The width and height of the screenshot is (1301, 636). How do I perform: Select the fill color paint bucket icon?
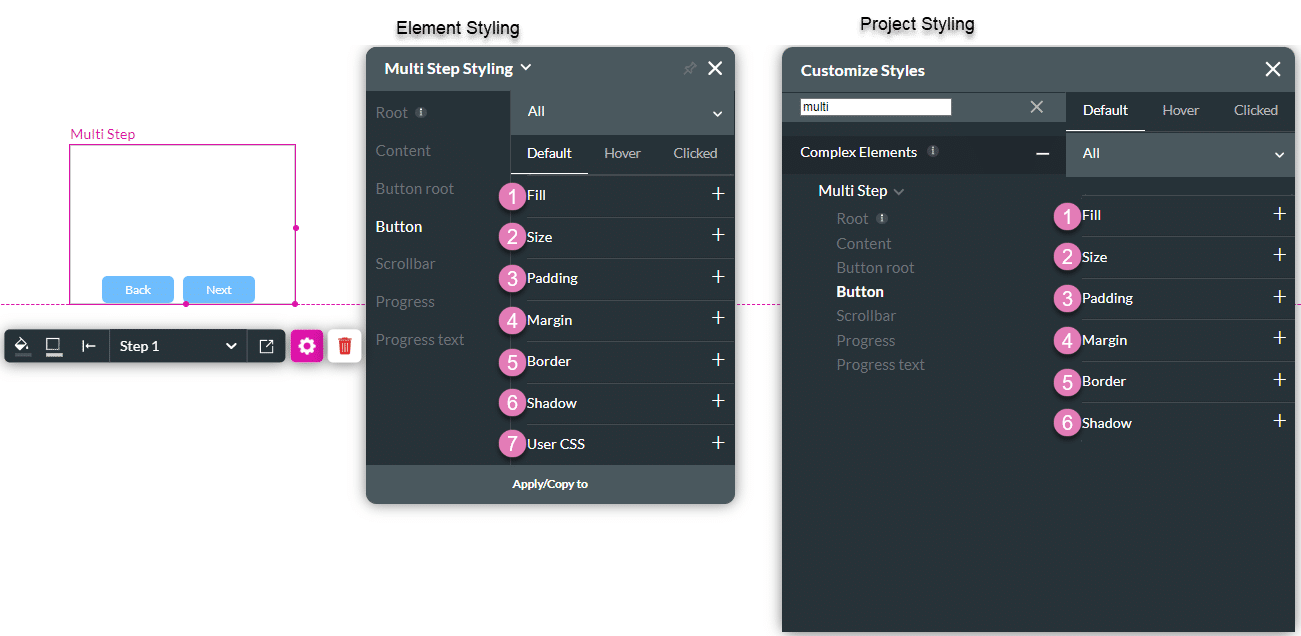[21, 345]
